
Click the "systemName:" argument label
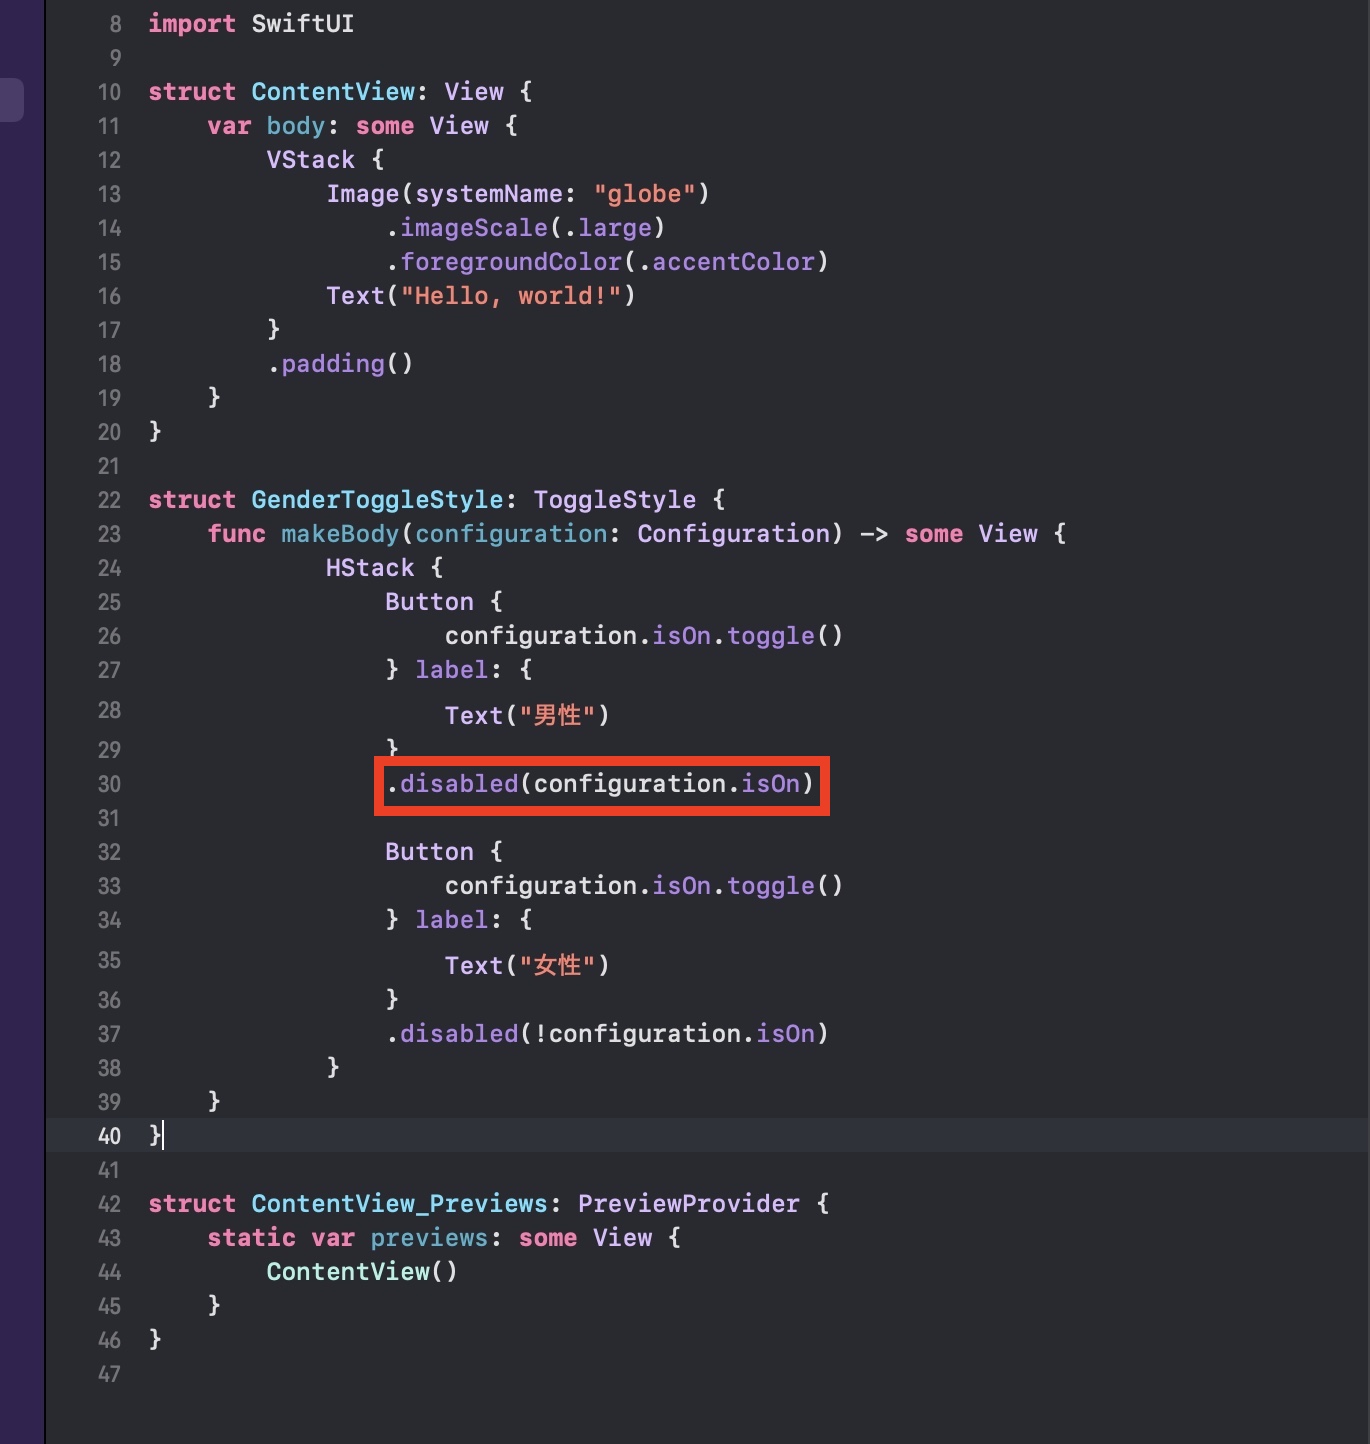[x=496, y=194]
